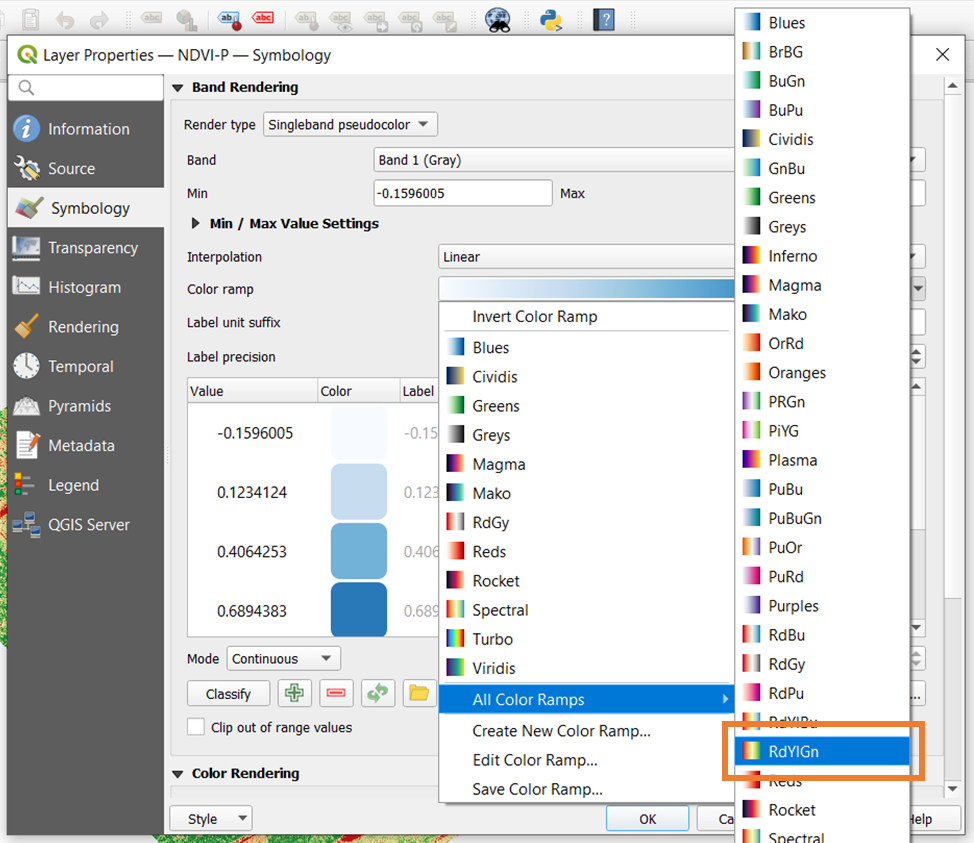Open the Band 1 (Gray) dropdown
This screenshot has width=974, height=843.
[x=649, y=160]
